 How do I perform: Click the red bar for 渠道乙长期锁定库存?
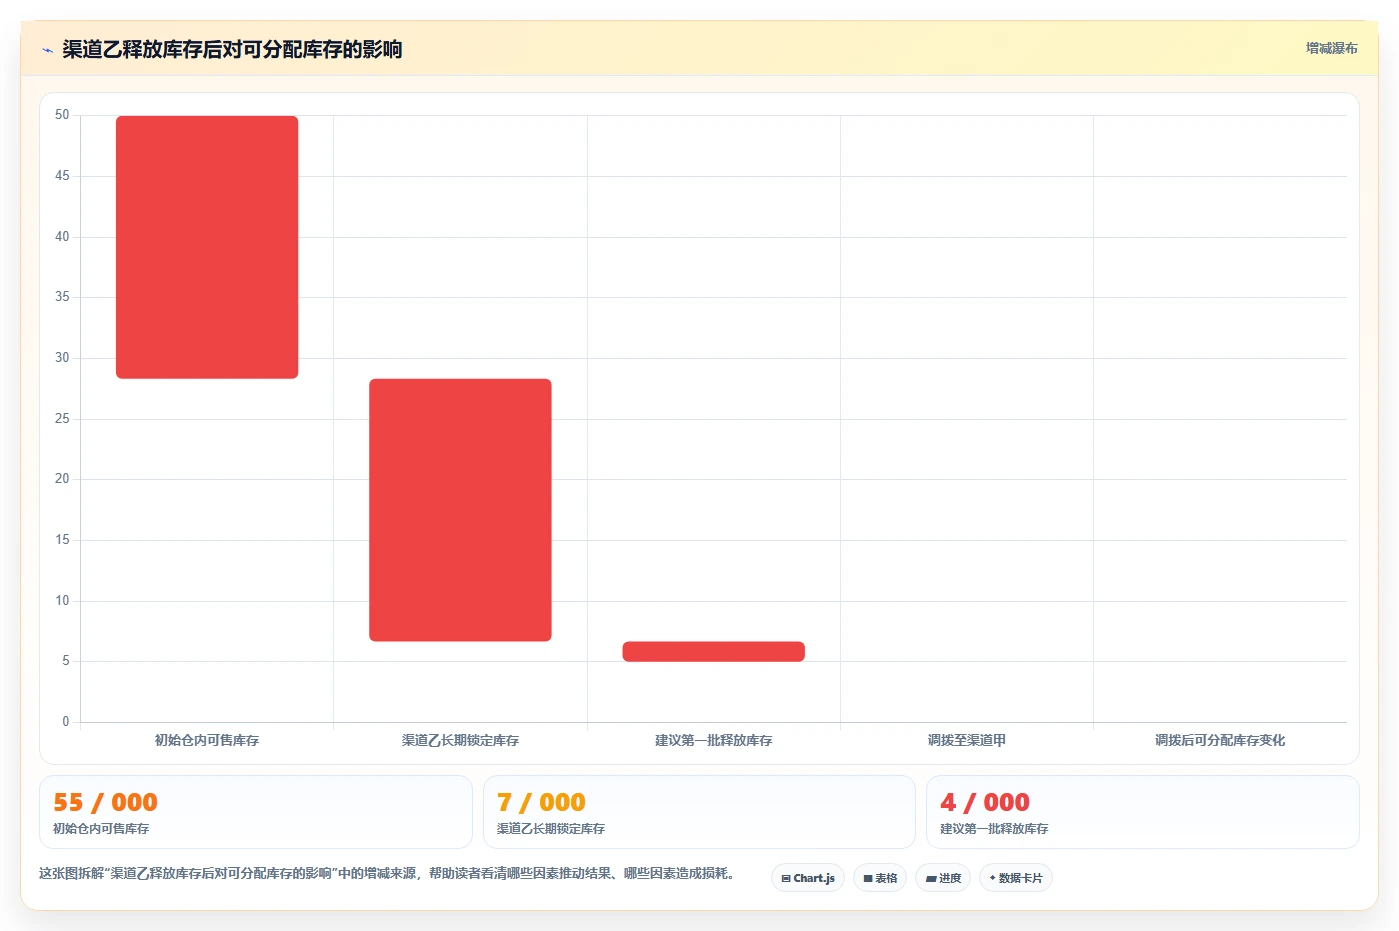click(x=460, y=510)
